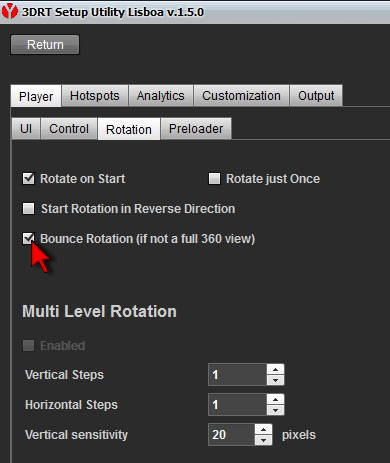Open the Analytics tab
This screenshot has width=390, height=463.
click(x=161, y=96)
